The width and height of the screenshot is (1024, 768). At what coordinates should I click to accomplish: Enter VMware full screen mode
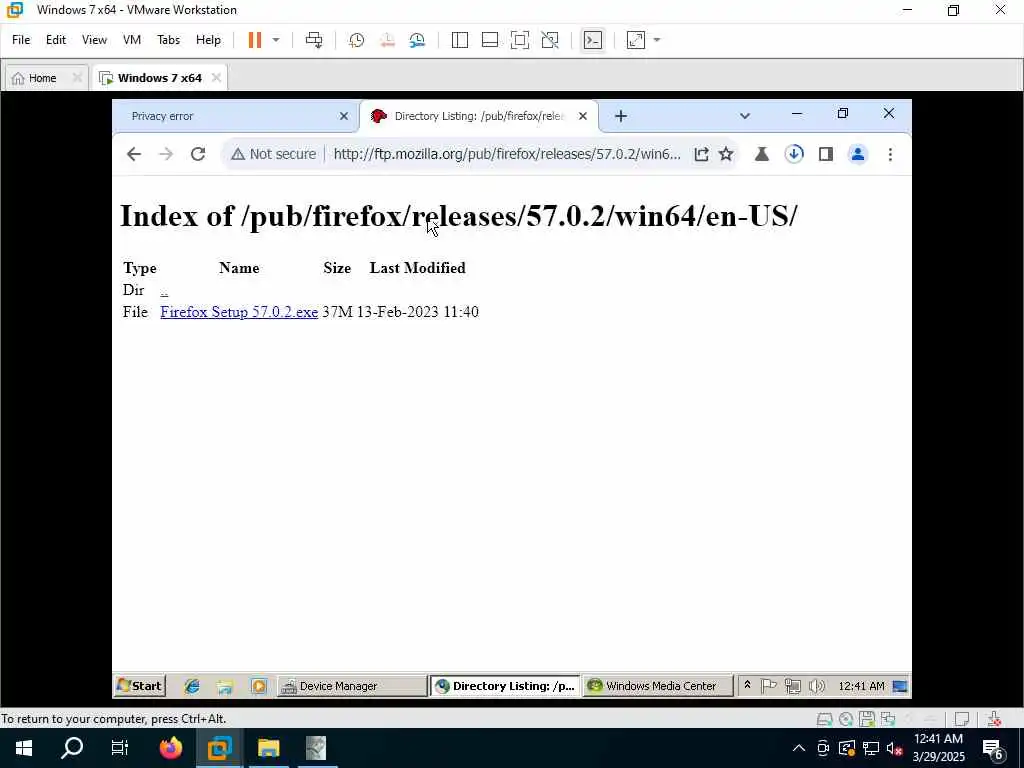tap(520, 40)
